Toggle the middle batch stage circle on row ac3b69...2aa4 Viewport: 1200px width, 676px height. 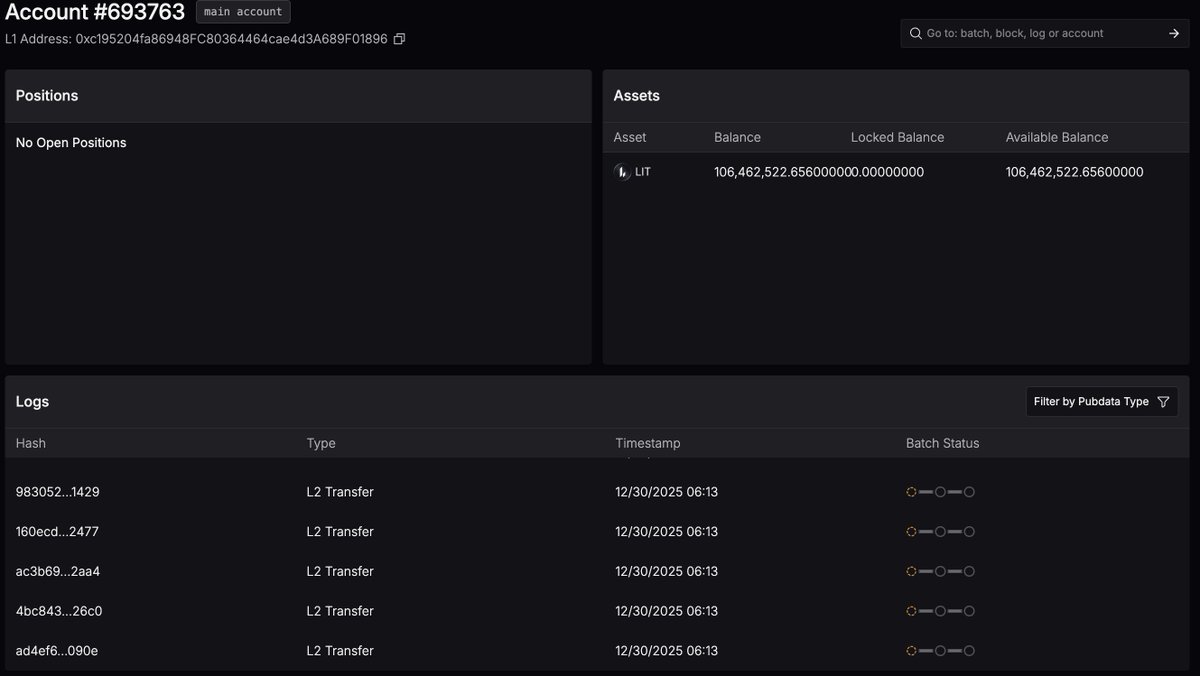(x=940, y=571)
